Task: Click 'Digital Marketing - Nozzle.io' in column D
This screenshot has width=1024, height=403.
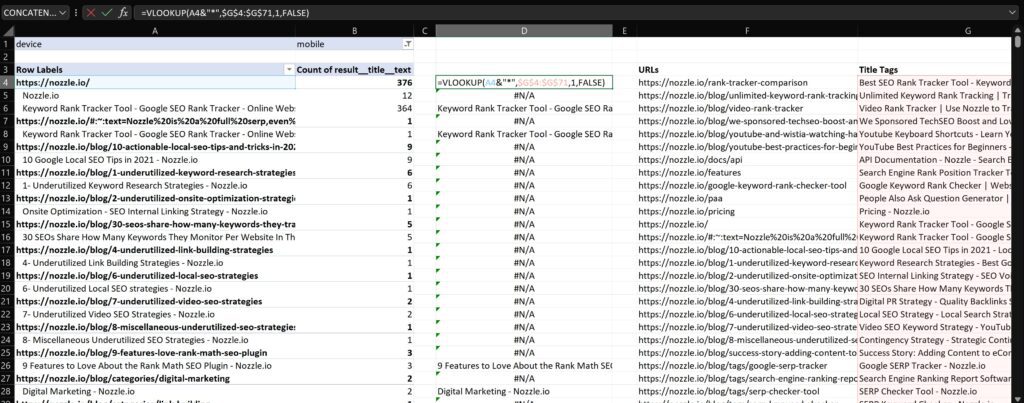Action: (x=524, y=391)
